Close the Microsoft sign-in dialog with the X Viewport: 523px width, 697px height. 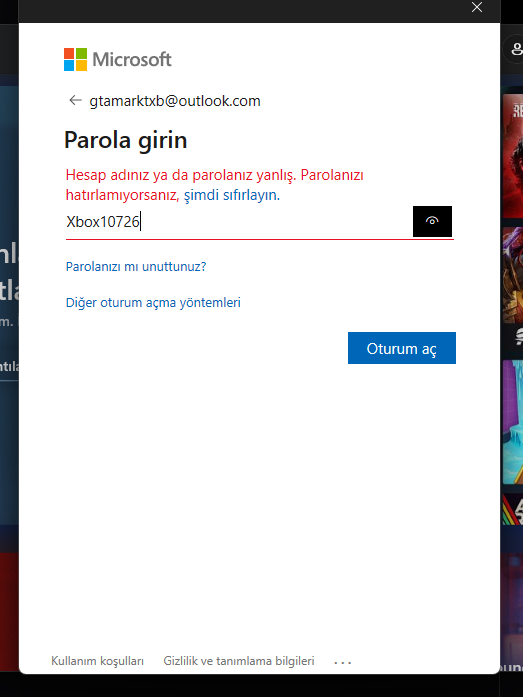pos(477,7)
